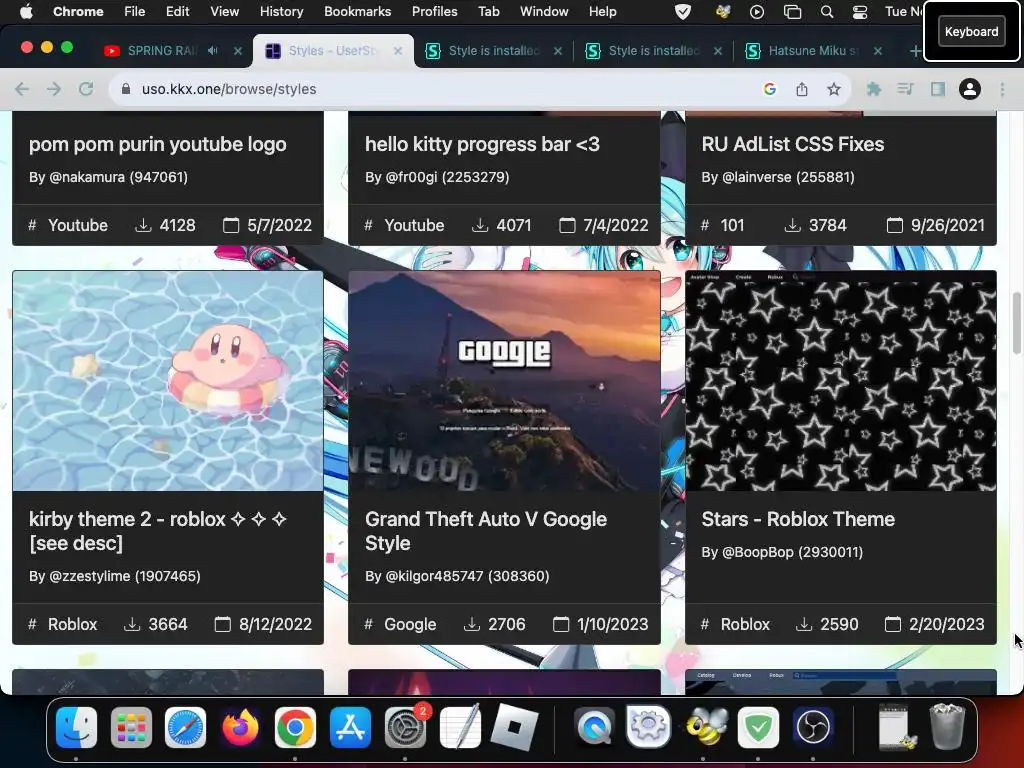The height and width of the screenshot is (768, 1024).
Task: Bookmark this page with the star icon
Action: (x=834, y=89)
